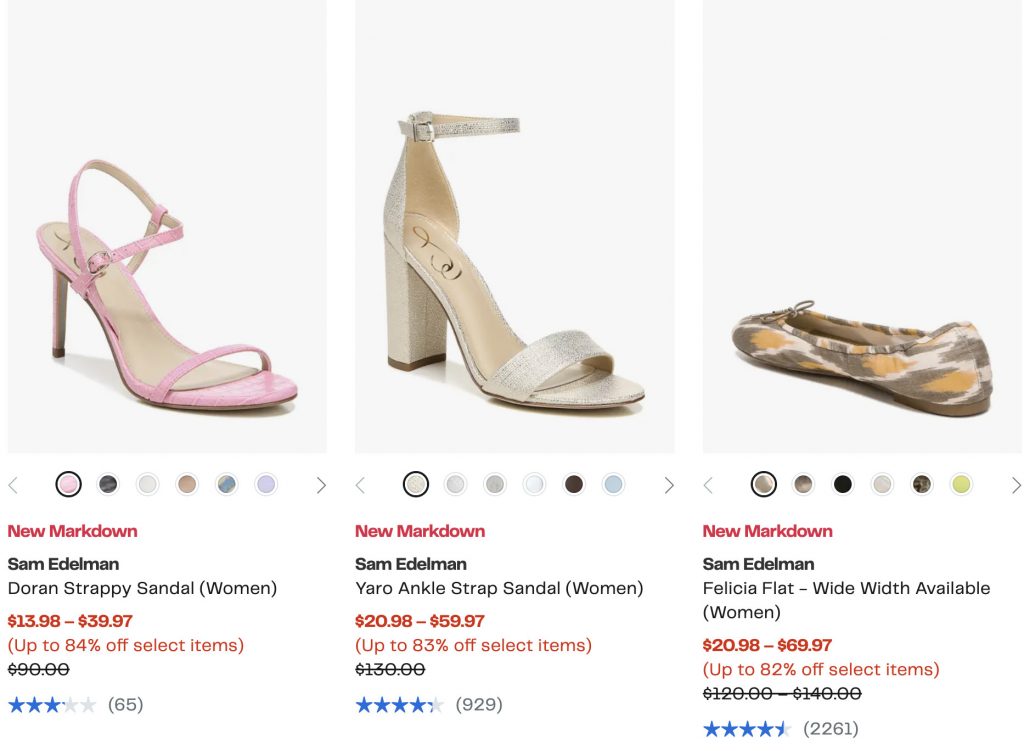View the 929 reviews for Yaro Sandal
Viewport: 1024px width, 751px height.
pos(478,705)
